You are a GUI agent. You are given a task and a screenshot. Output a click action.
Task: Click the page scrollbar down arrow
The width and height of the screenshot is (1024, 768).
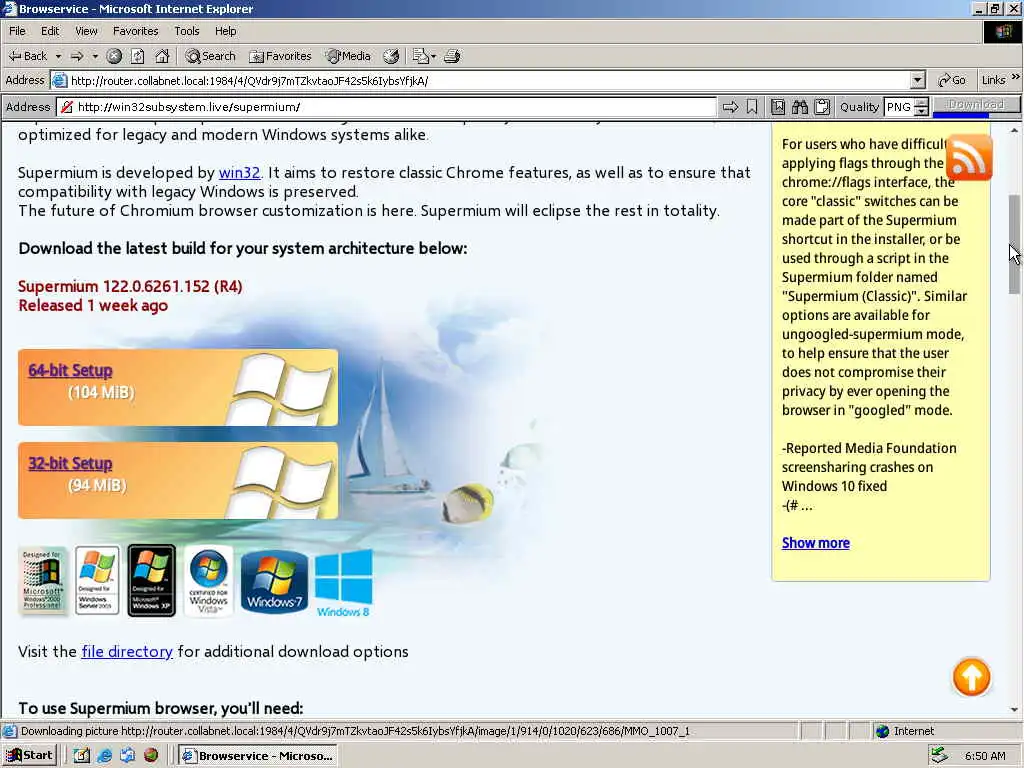click(x=1014, y=710)
